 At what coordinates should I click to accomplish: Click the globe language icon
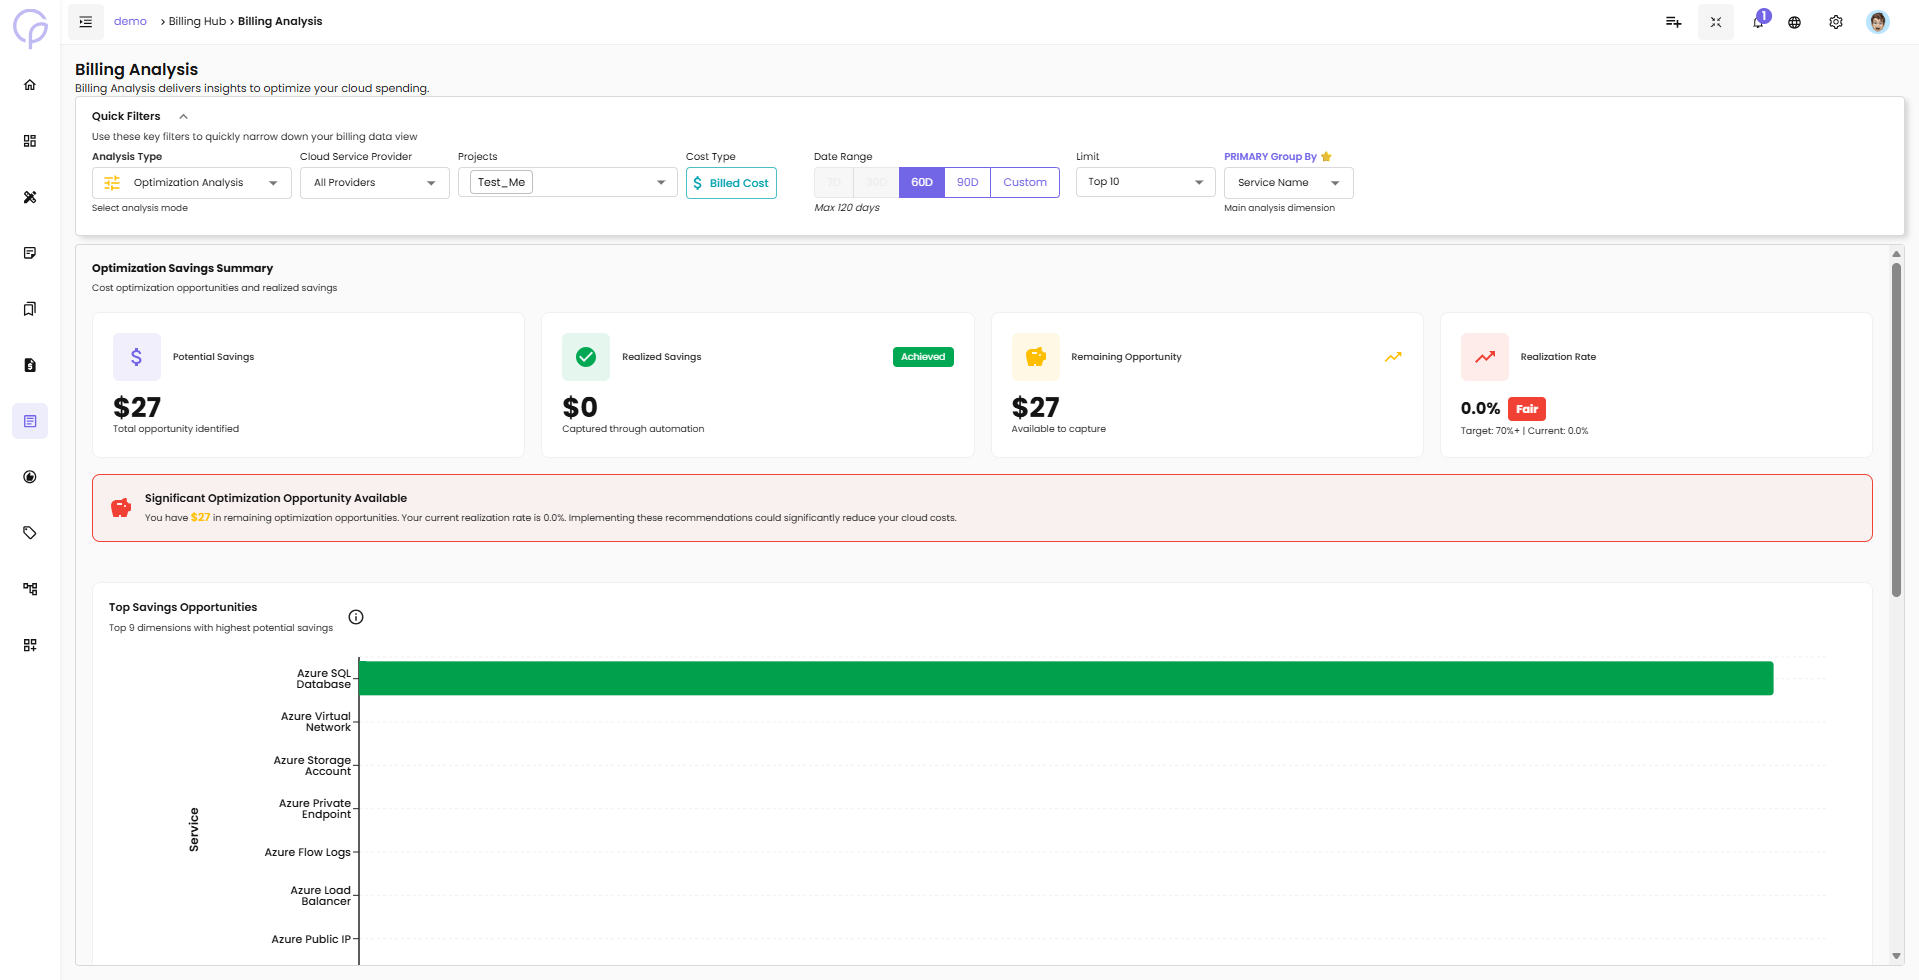tap(1795, 22)
